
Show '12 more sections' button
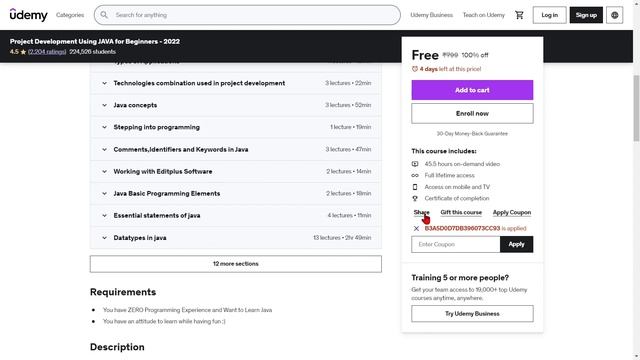tap(236, 264)
